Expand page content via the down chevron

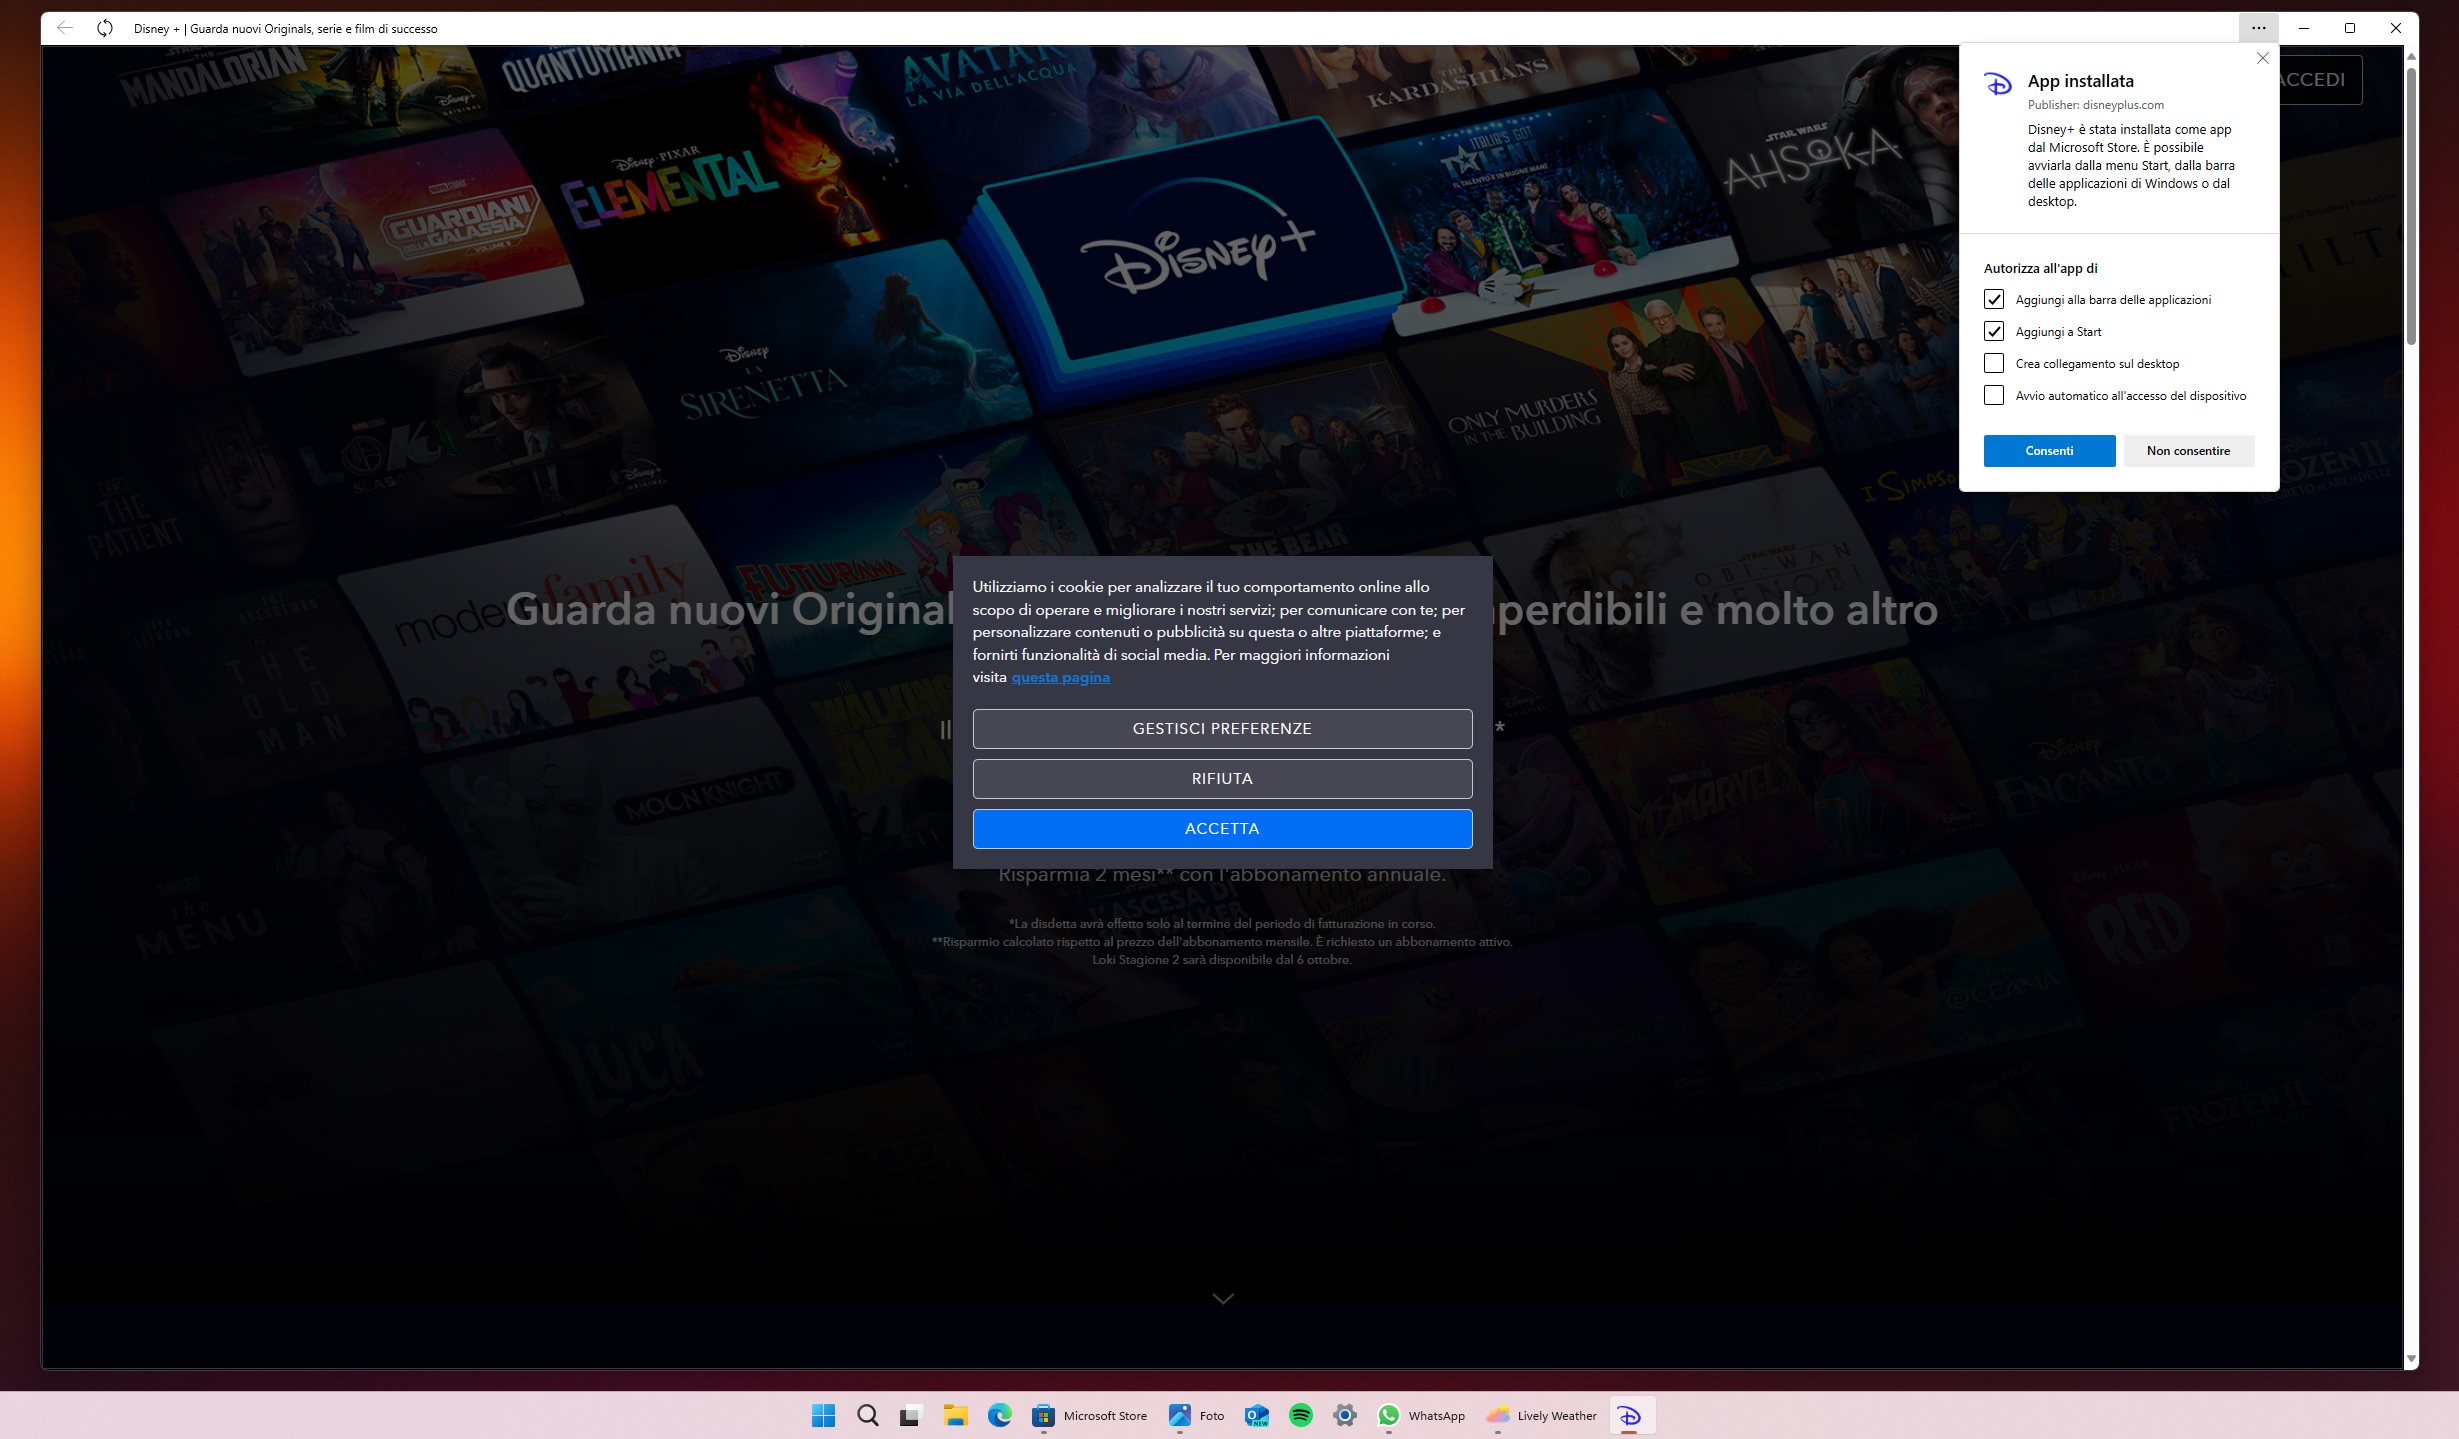(x=1222, y=1297)
